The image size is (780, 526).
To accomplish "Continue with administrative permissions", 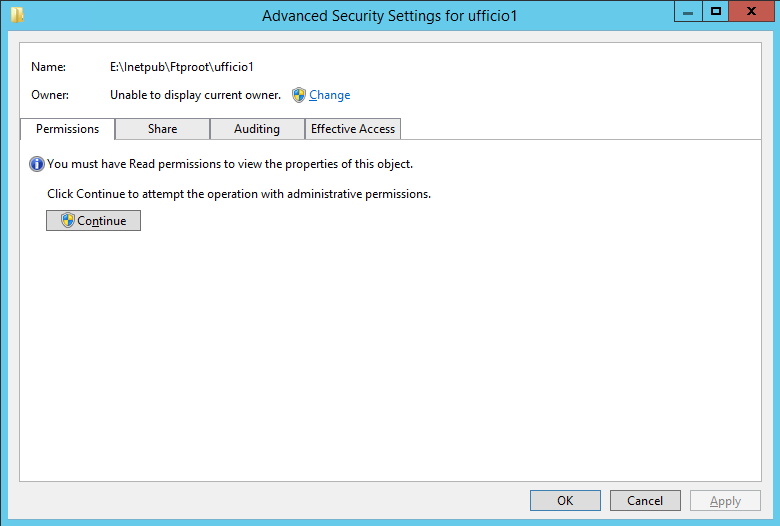I will pos(94,220).
